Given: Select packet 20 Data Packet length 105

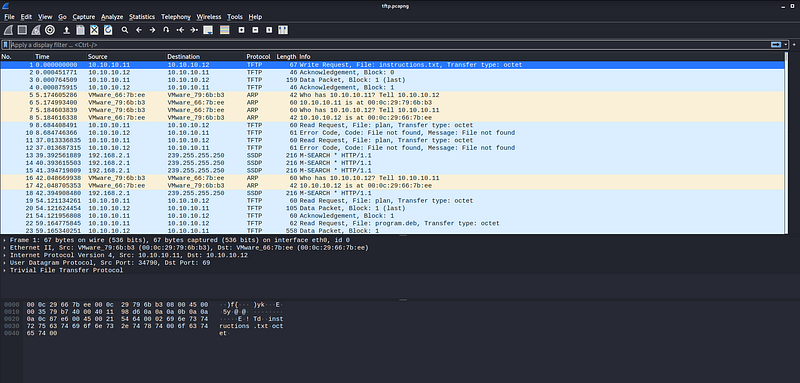Looking at the screenshot, I should pyautogui.click(x=392, y=208).
